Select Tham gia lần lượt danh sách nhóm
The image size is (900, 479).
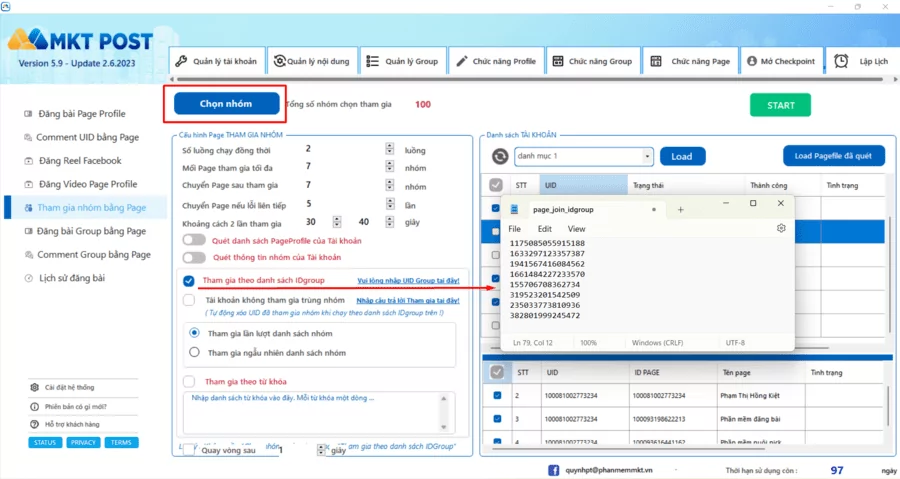click(x=195, y=333)
